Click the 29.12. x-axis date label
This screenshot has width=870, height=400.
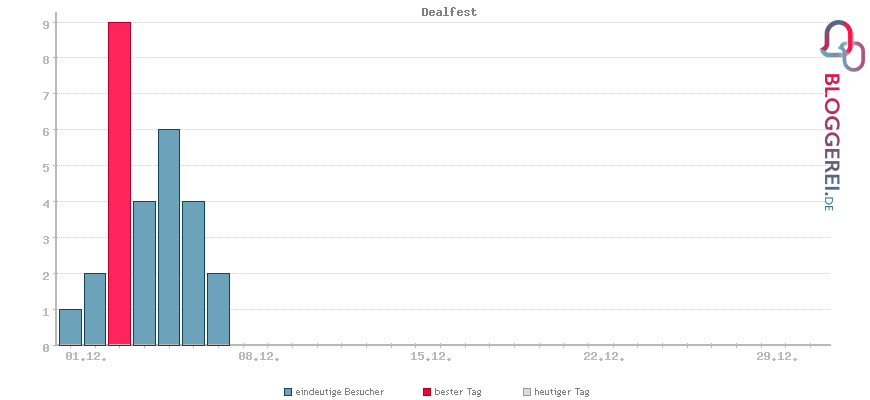pyautogui.click(x=777, y=356)
